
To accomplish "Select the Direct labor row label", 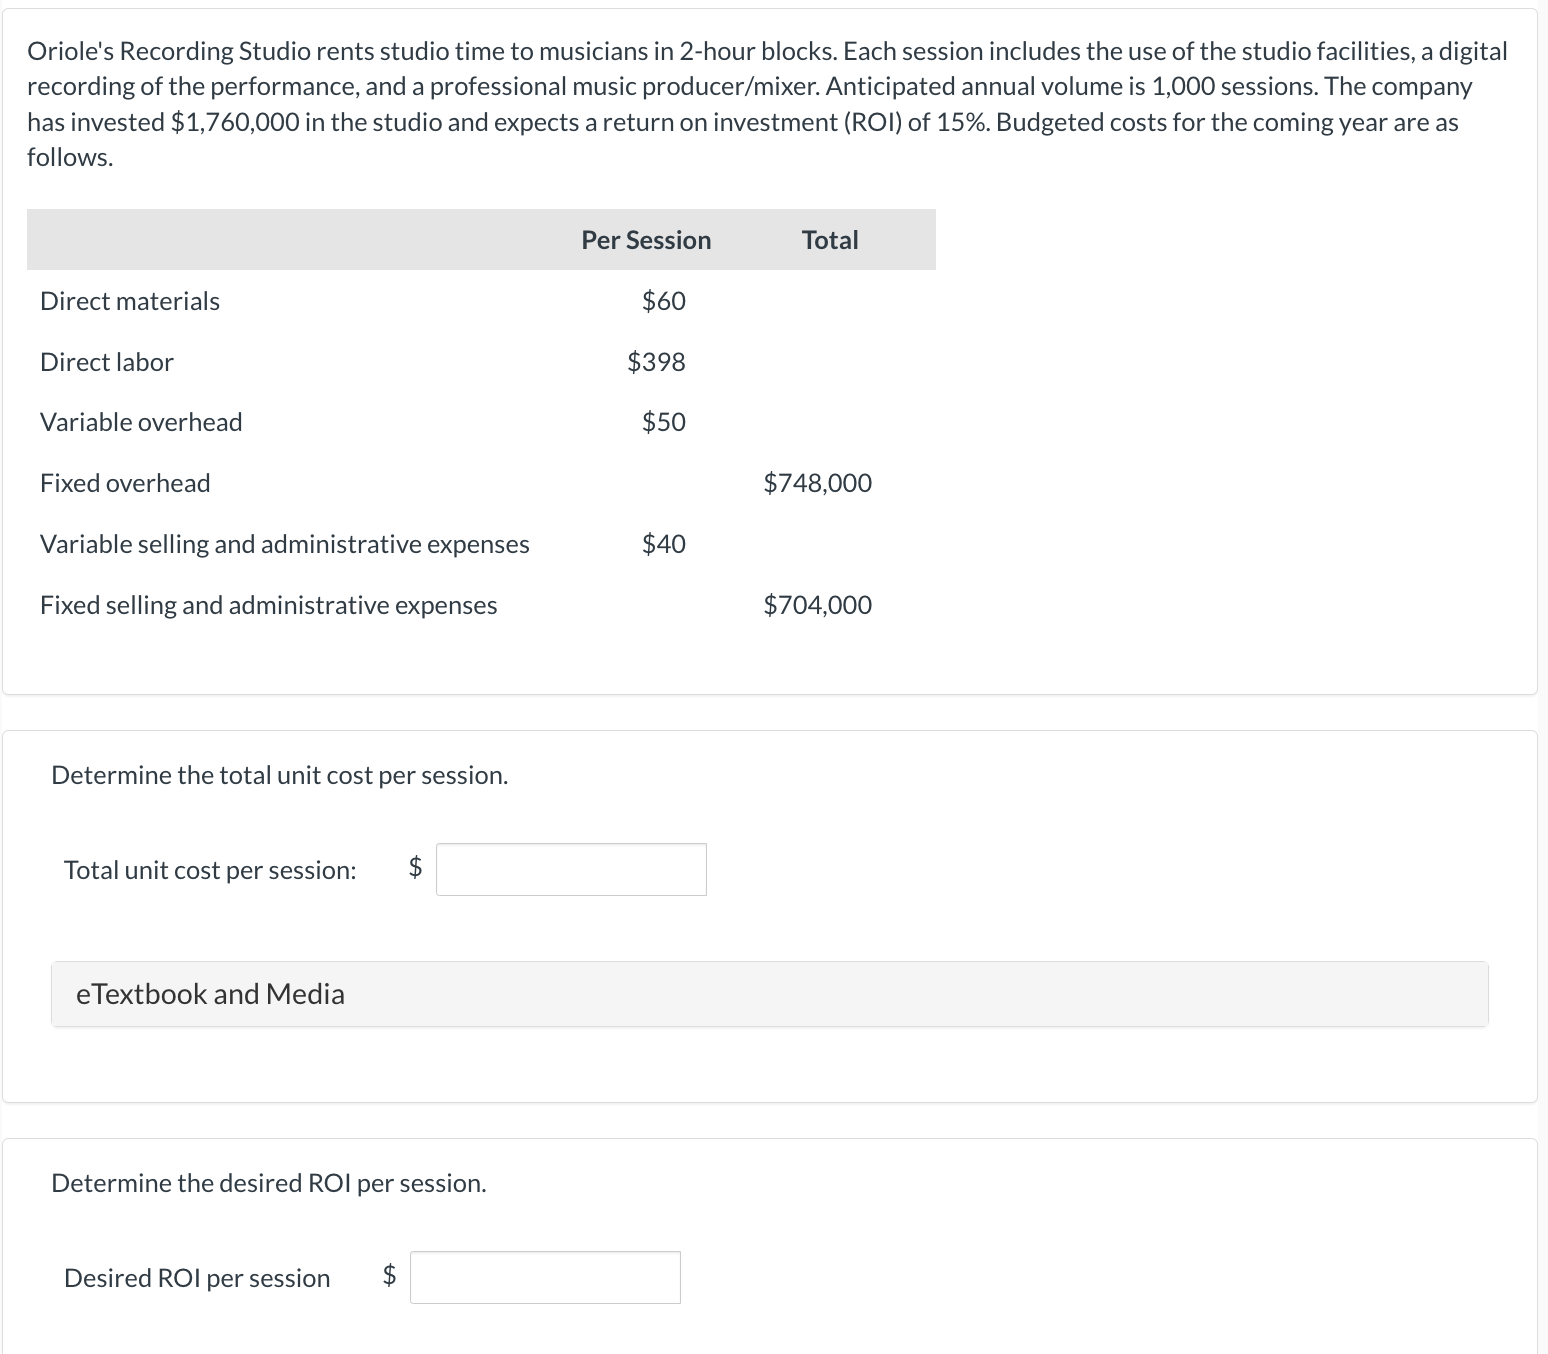I will 107,362.
